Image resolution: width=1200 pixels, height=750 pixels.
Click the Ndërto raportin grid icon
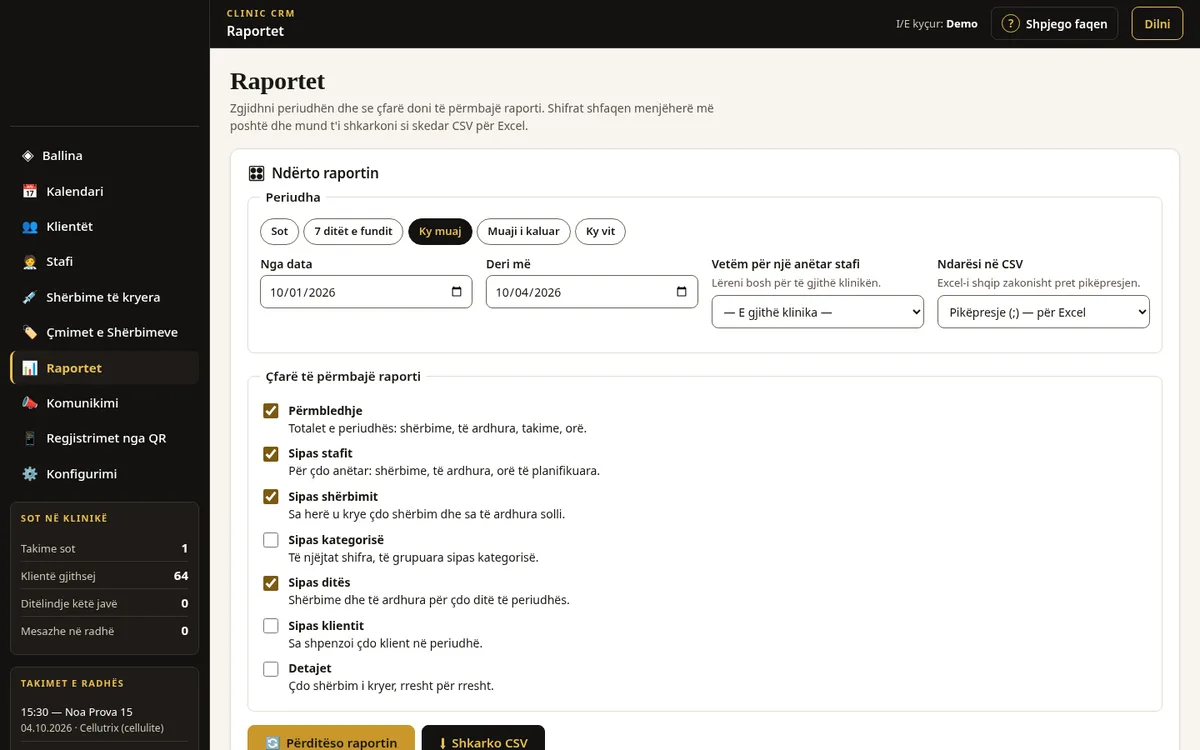point(256,173)
